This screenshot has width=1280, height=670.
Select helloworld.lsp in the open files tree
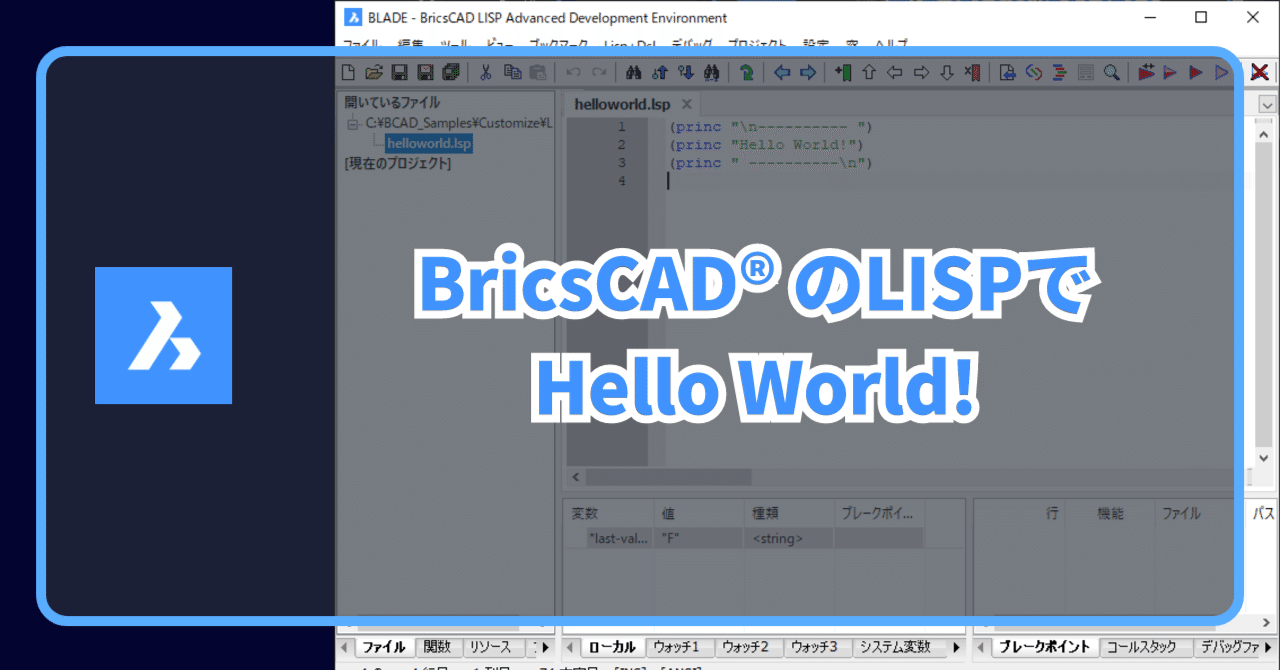[428, 143]
